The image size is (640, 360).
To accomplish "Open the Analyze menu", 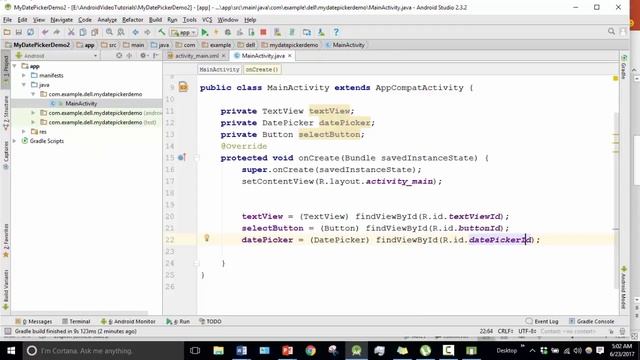I will click(107, 20).
